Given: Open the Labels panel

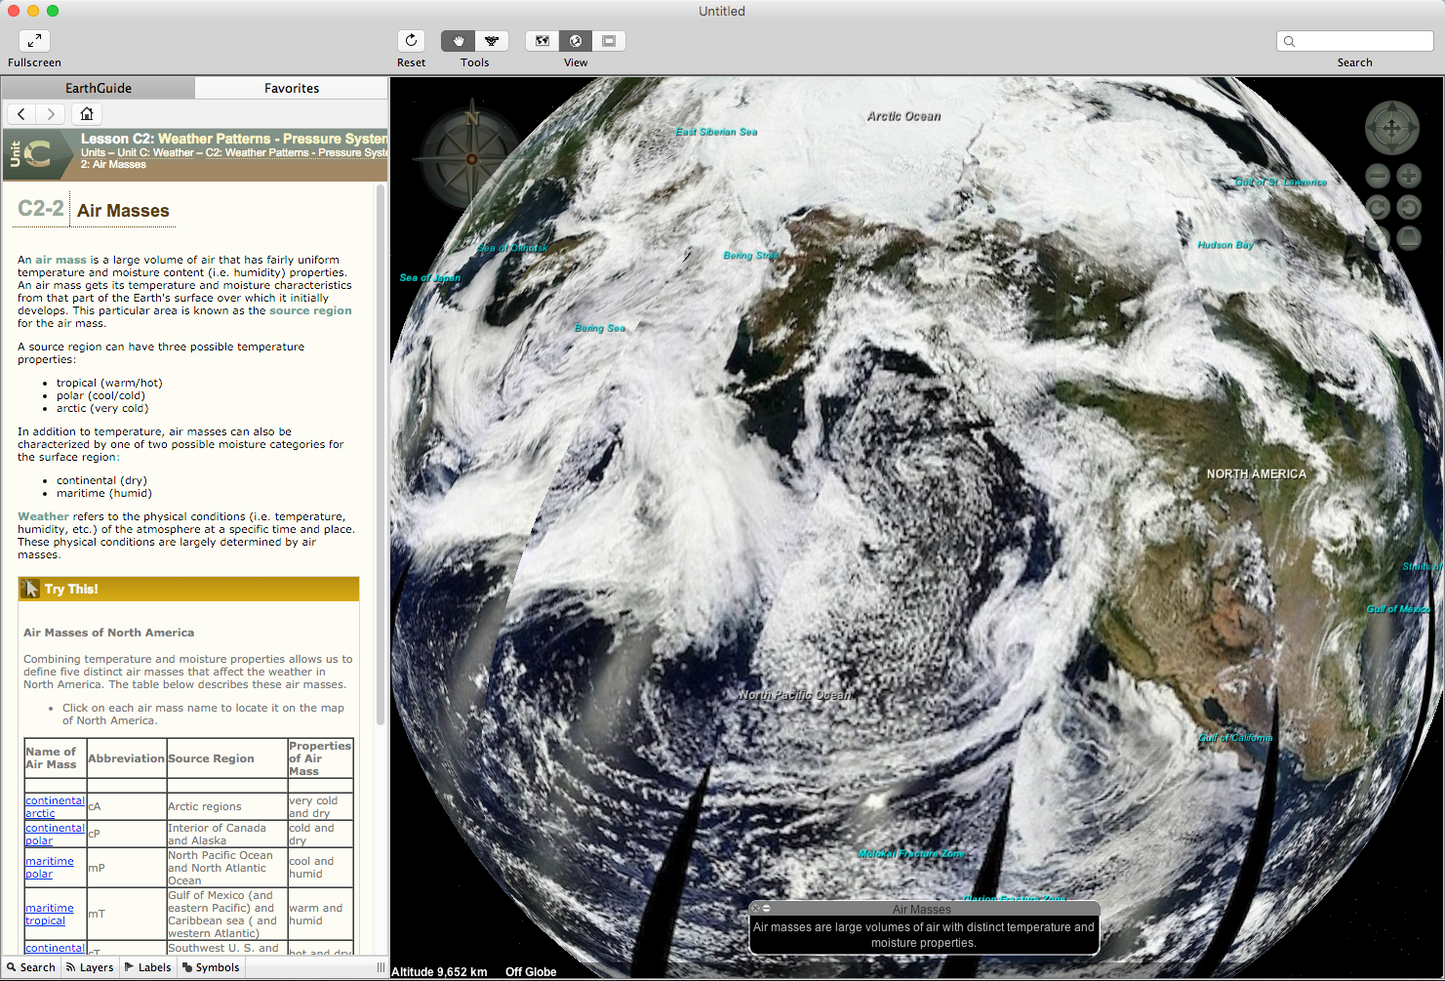Looking at the screenshot, I should click(x=148, y=967).
